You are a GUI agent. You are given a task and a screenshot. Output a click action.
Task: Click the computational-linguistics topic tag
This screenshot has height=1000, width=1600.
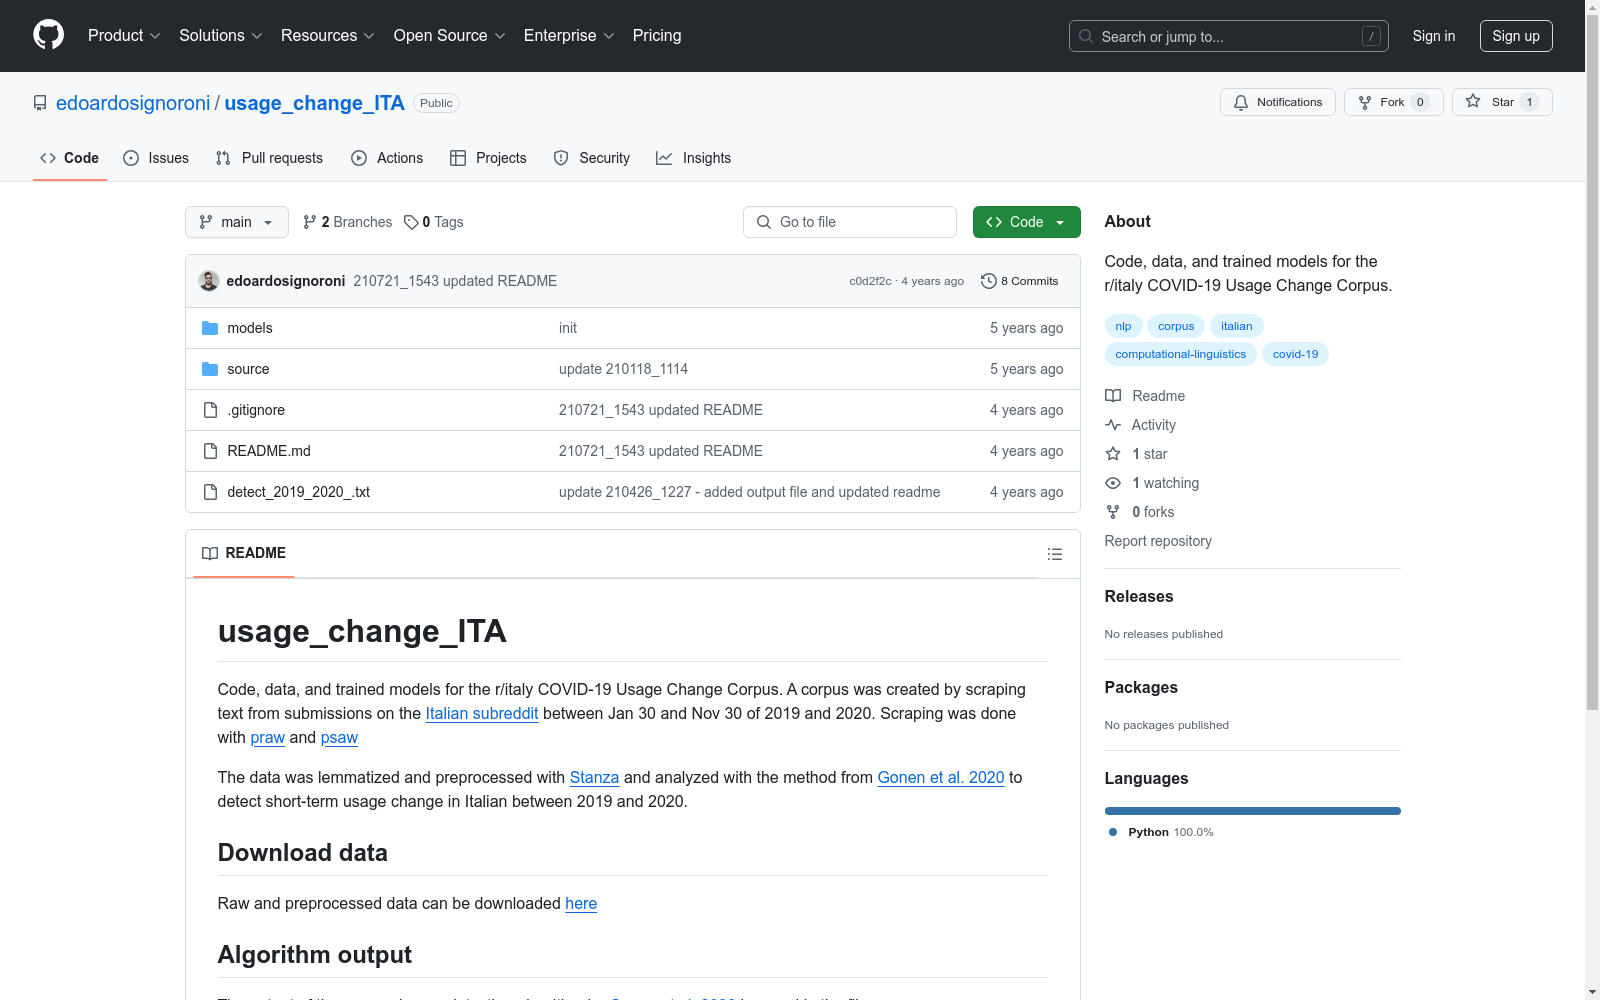click(x=1181, y=354)
